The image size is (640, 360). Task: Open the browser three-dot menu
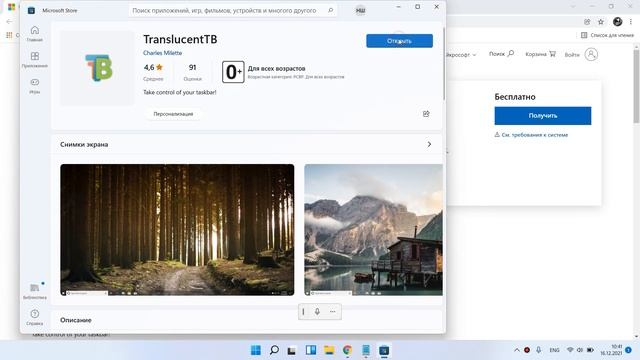[631, 22]
